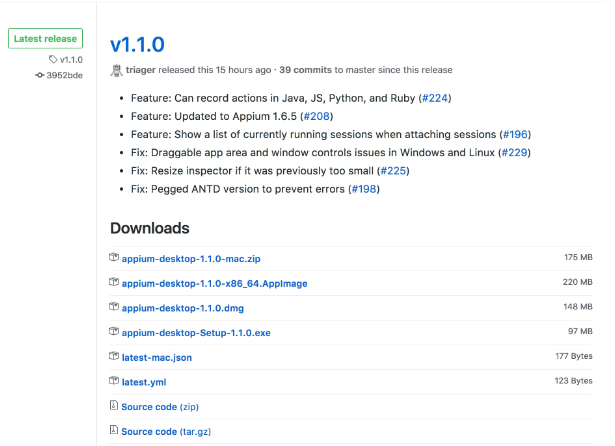Click the package icon beside the AppImage file
Screen dimensions: 615x446
pyautogui.click(x=114, y=283)
